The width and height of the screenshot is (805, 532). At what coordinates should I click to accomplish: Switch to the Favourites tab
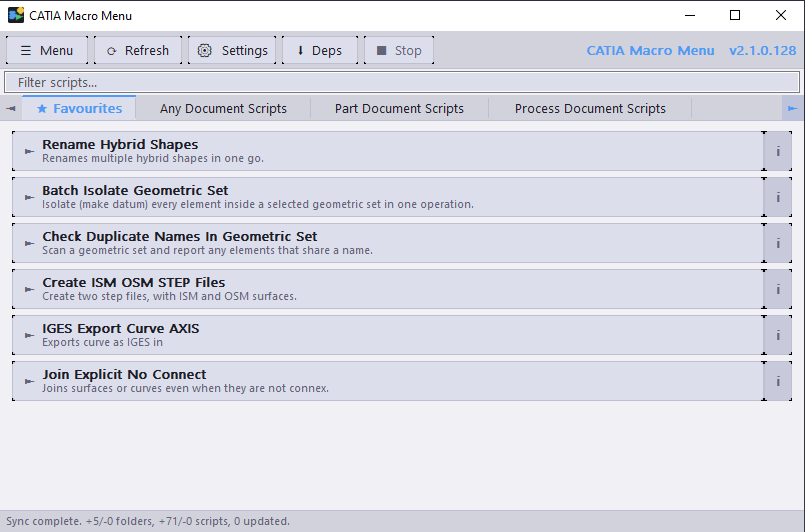pyautogui.click(x=79, y=108)
